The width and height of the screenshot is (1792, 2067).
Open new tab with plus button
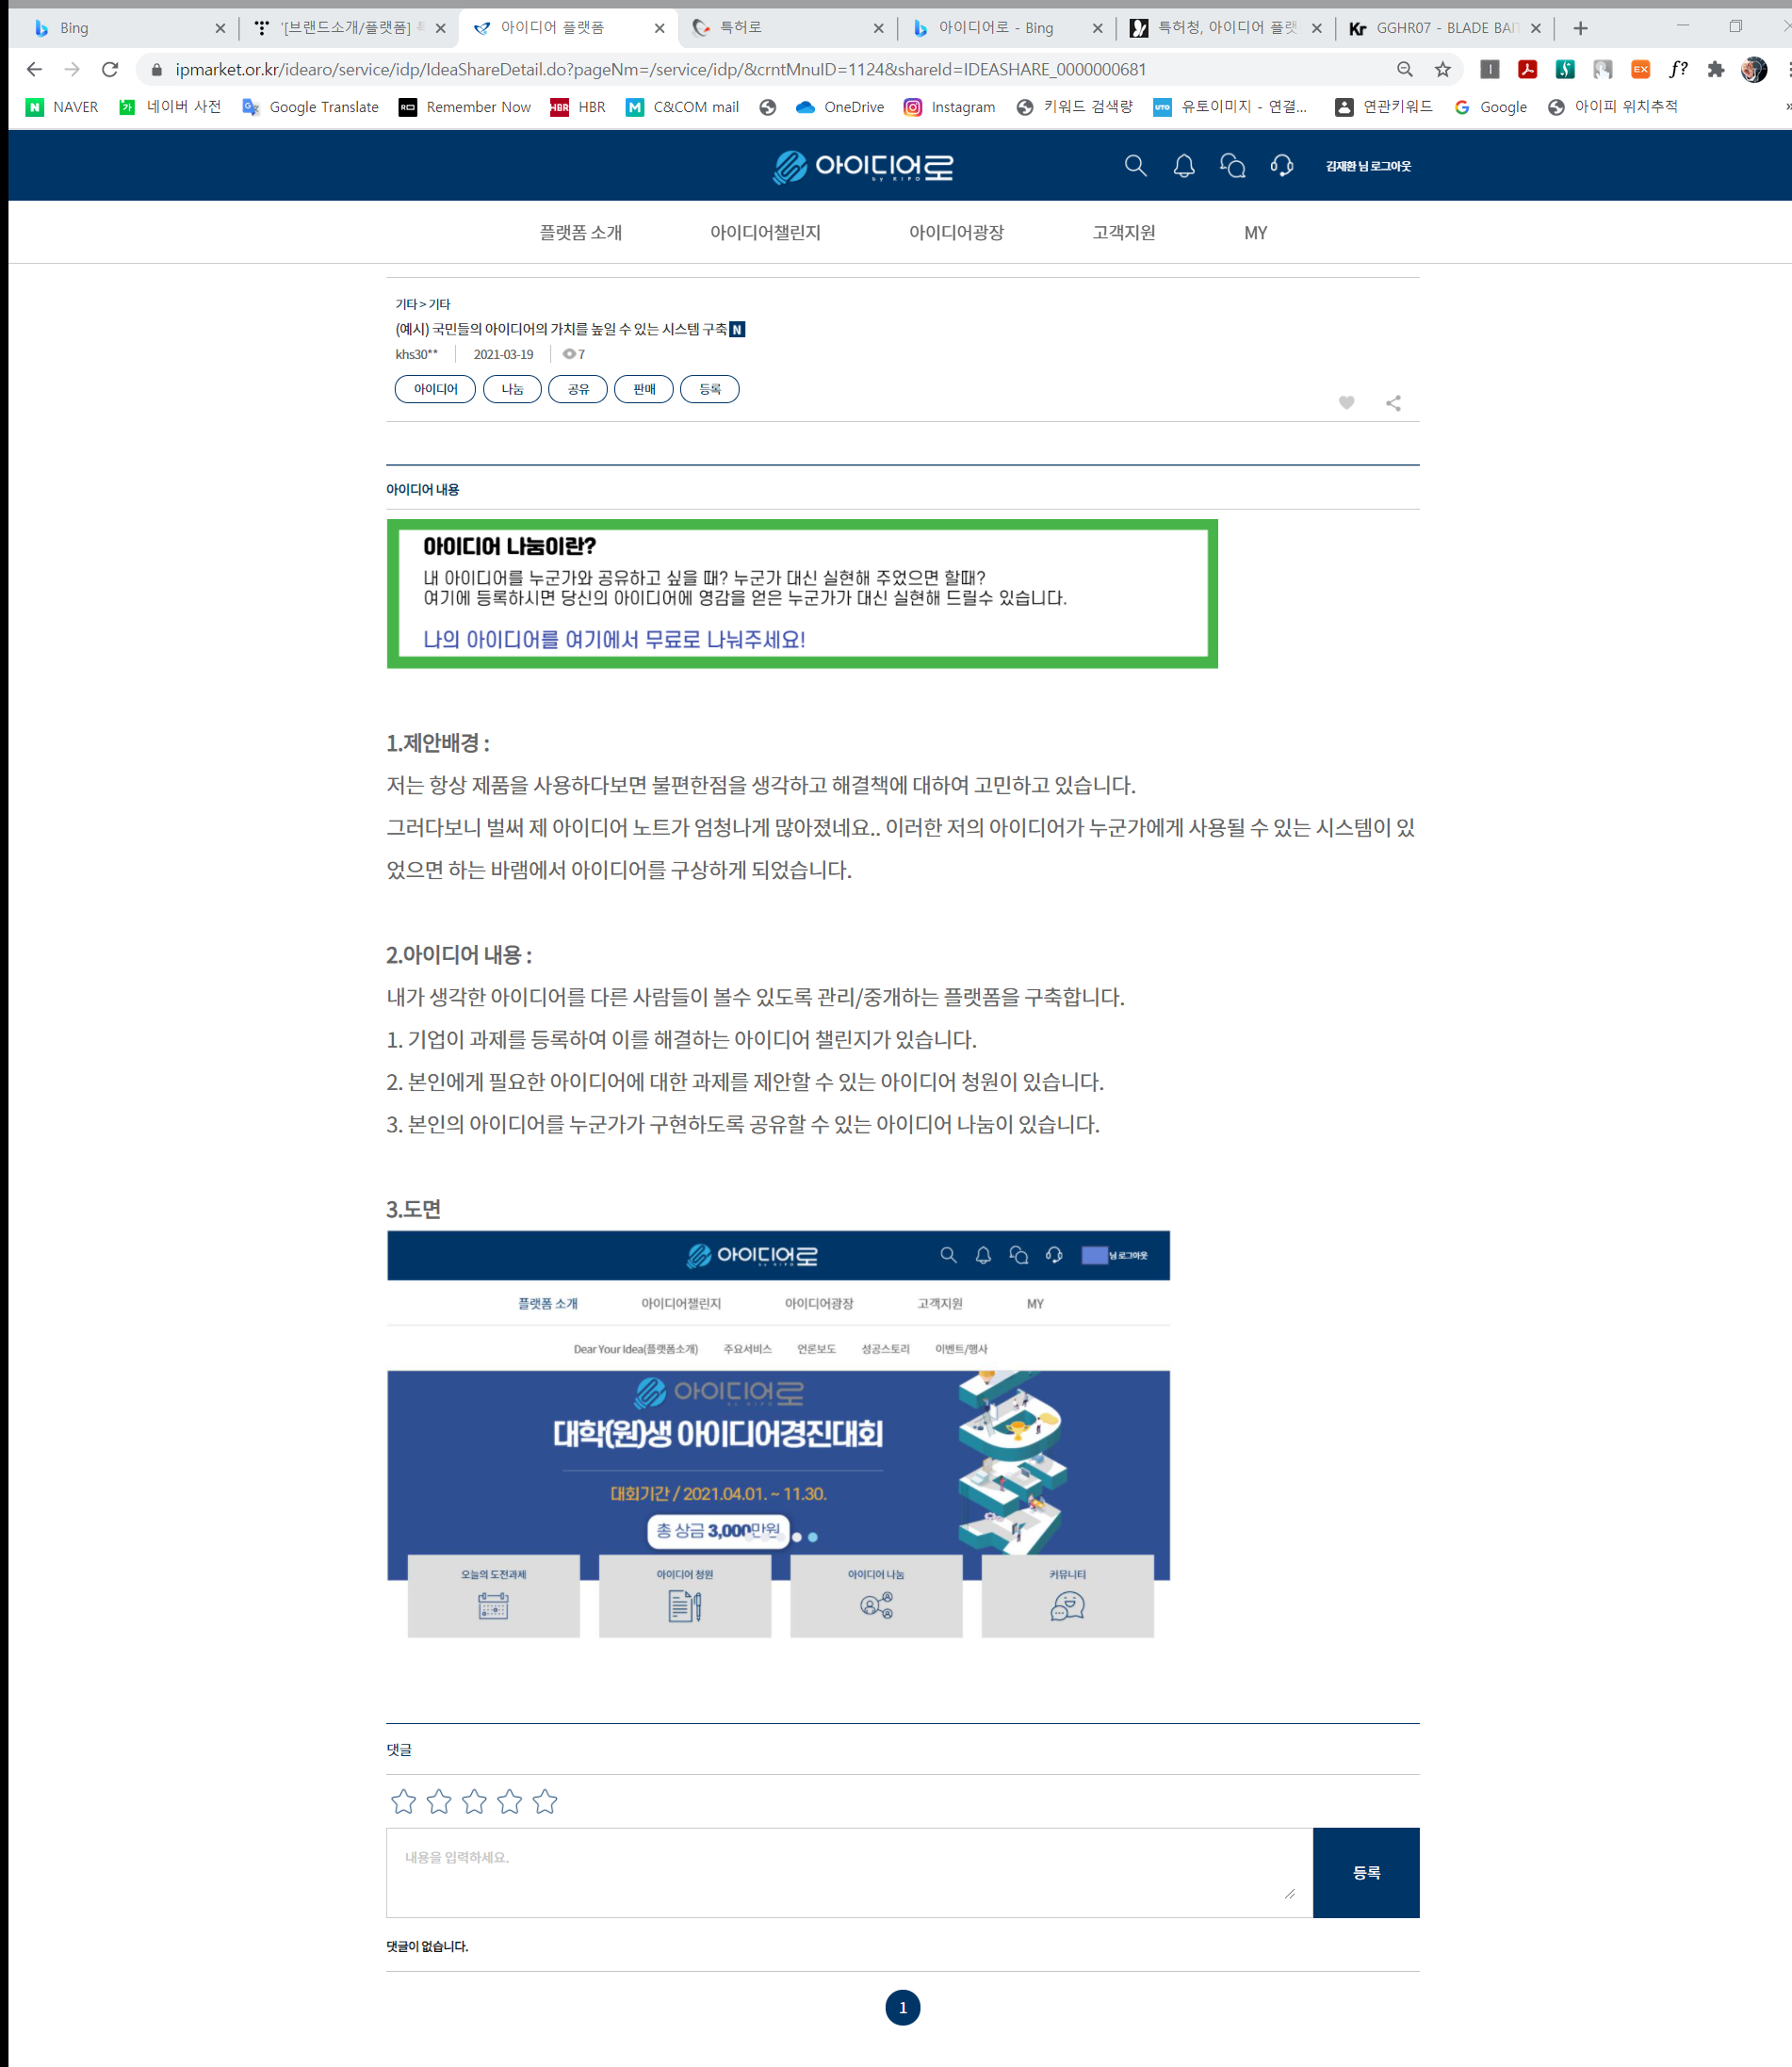tap(1580, 28)
